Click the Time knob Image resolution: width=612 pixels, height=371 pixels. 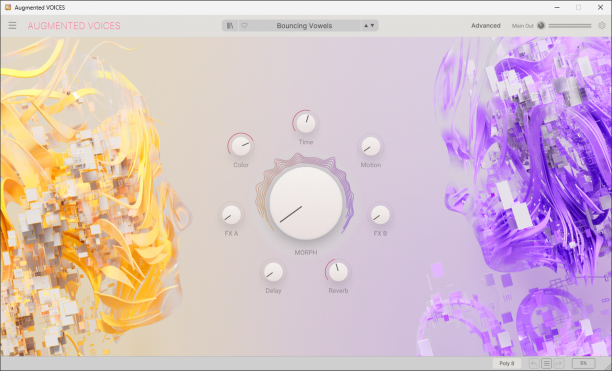(306, 123)
